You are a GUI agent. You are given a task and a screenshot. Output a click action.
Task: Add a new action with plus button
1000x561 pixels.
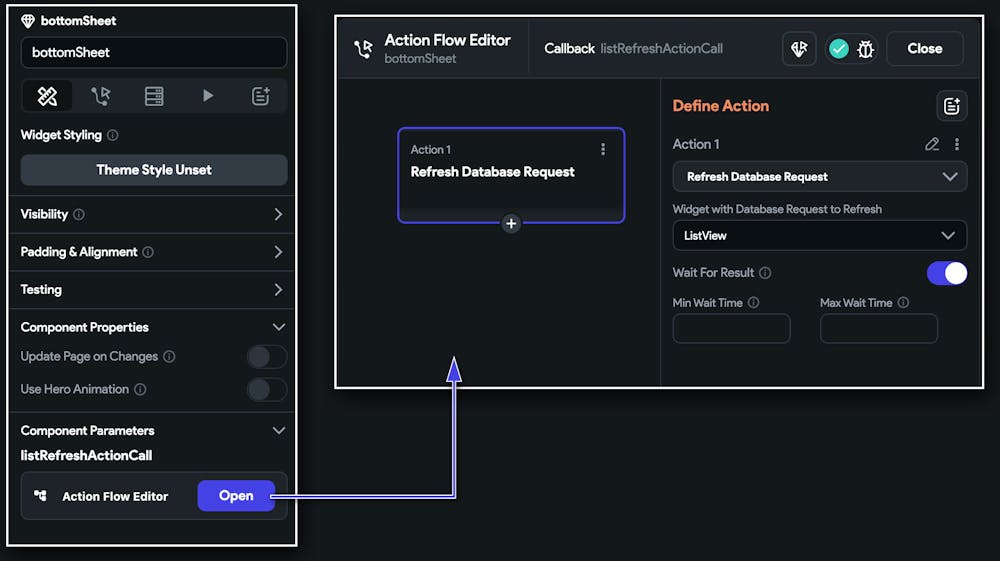pyautogui.click(x=511, y=224)
